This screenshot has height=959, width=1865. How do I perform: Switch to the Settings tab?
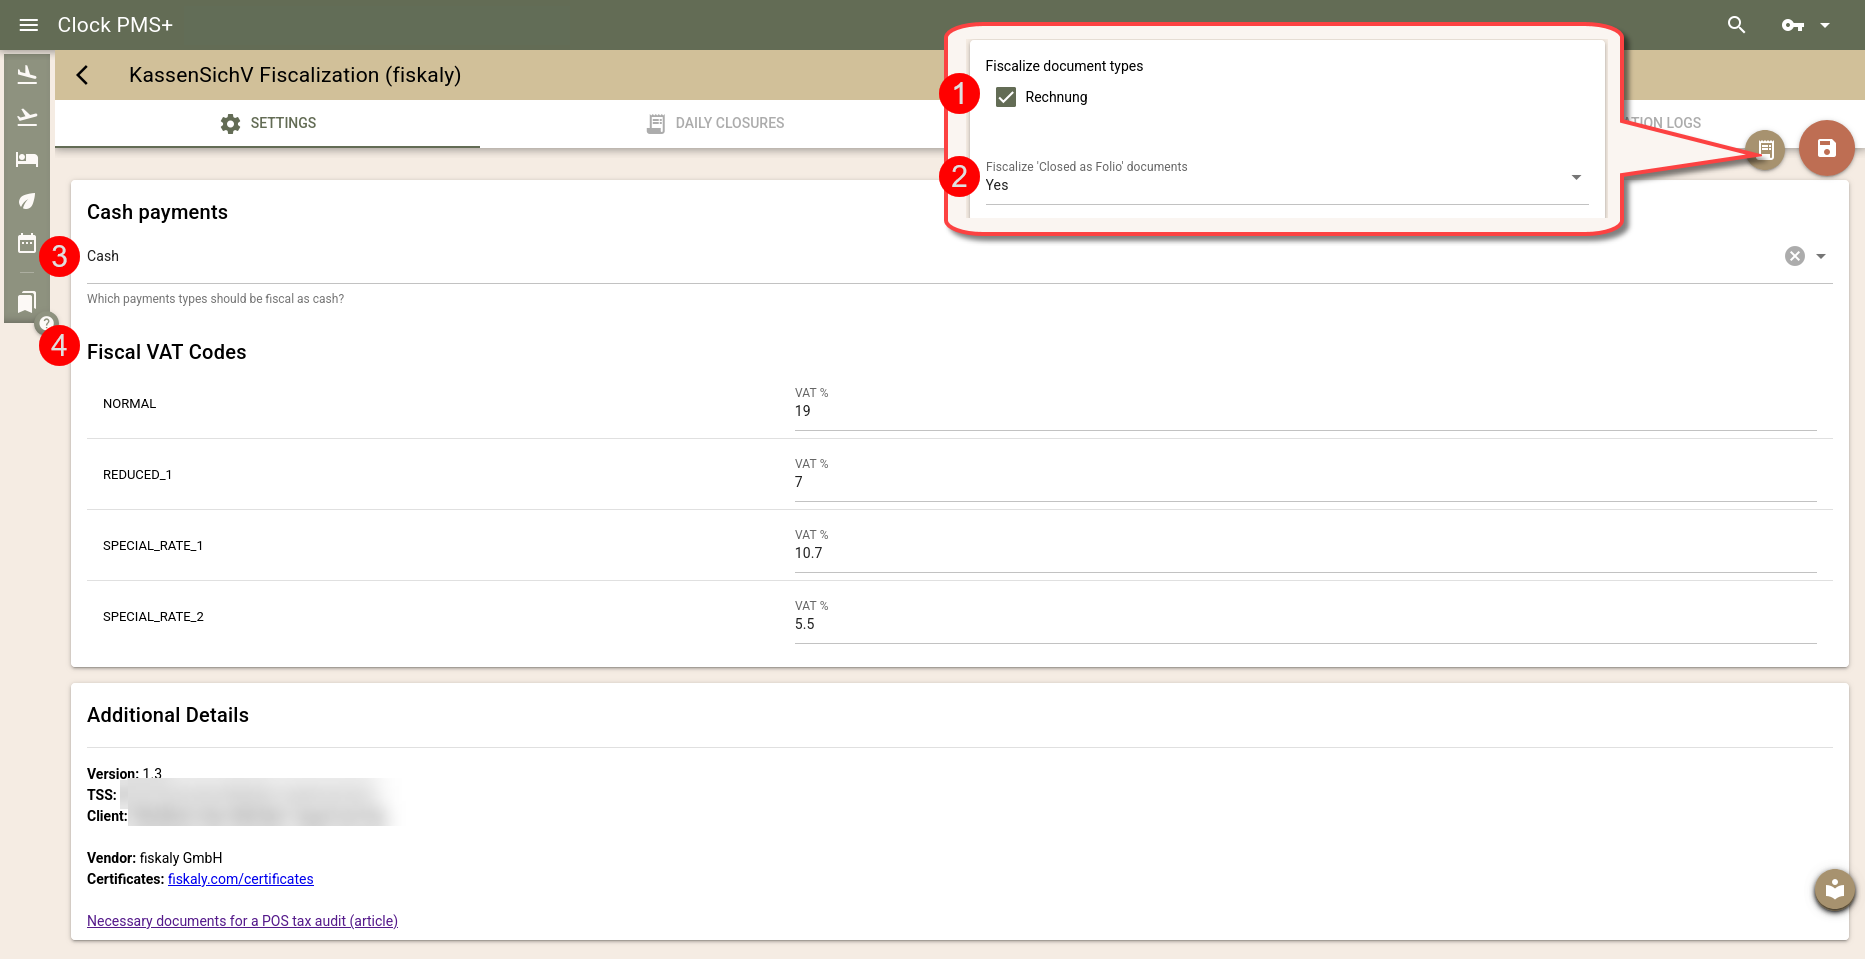tap(268, 123)
